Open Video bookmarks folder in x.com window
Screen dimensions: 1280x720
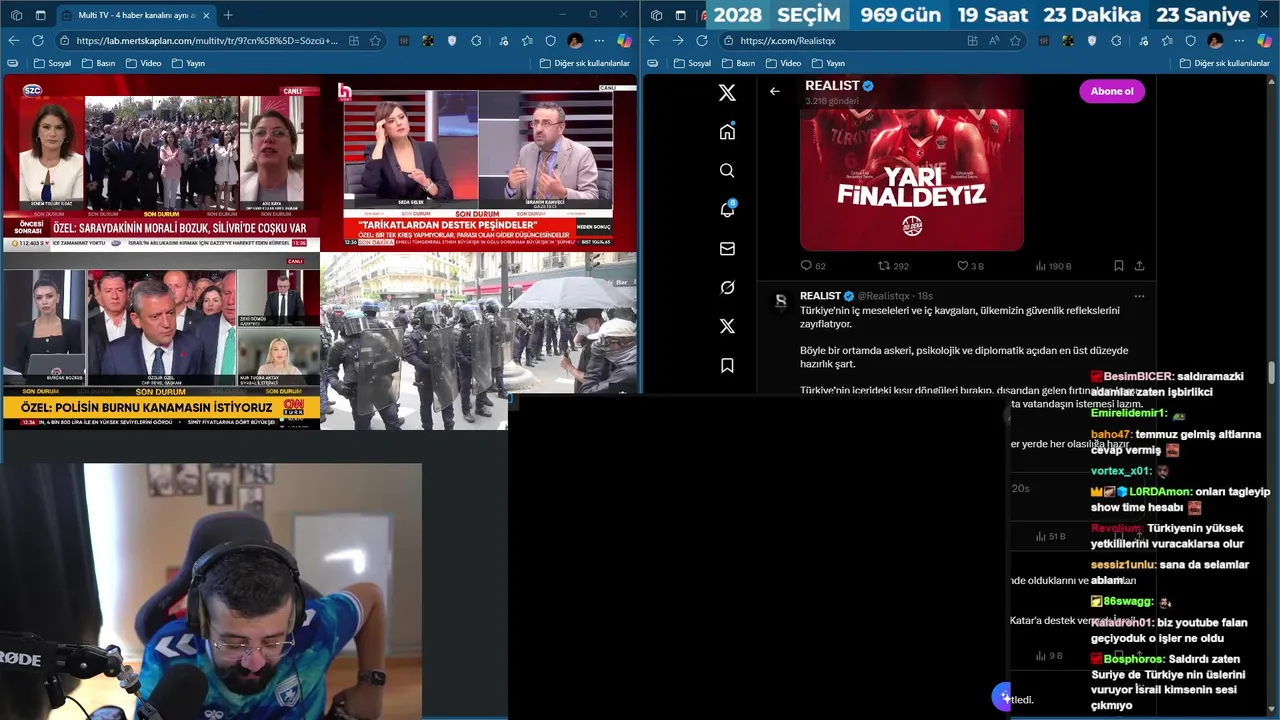tap(783, 63)
